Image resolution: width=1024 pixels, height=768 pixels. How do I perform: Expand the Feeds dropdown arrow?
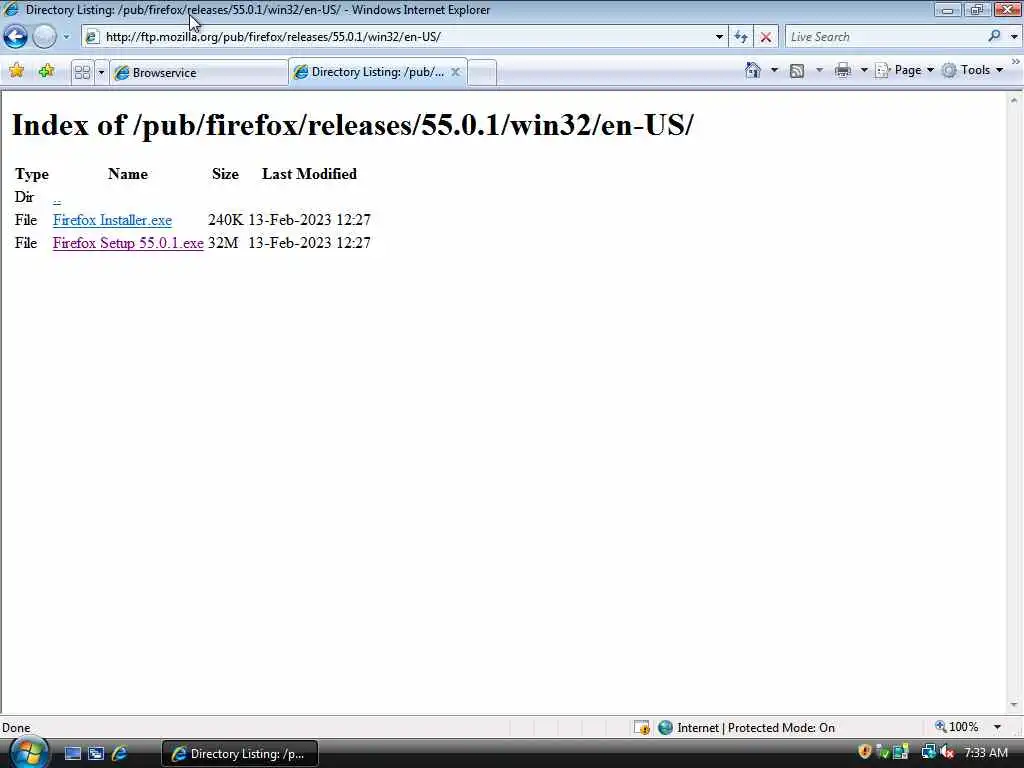[820, 70]
